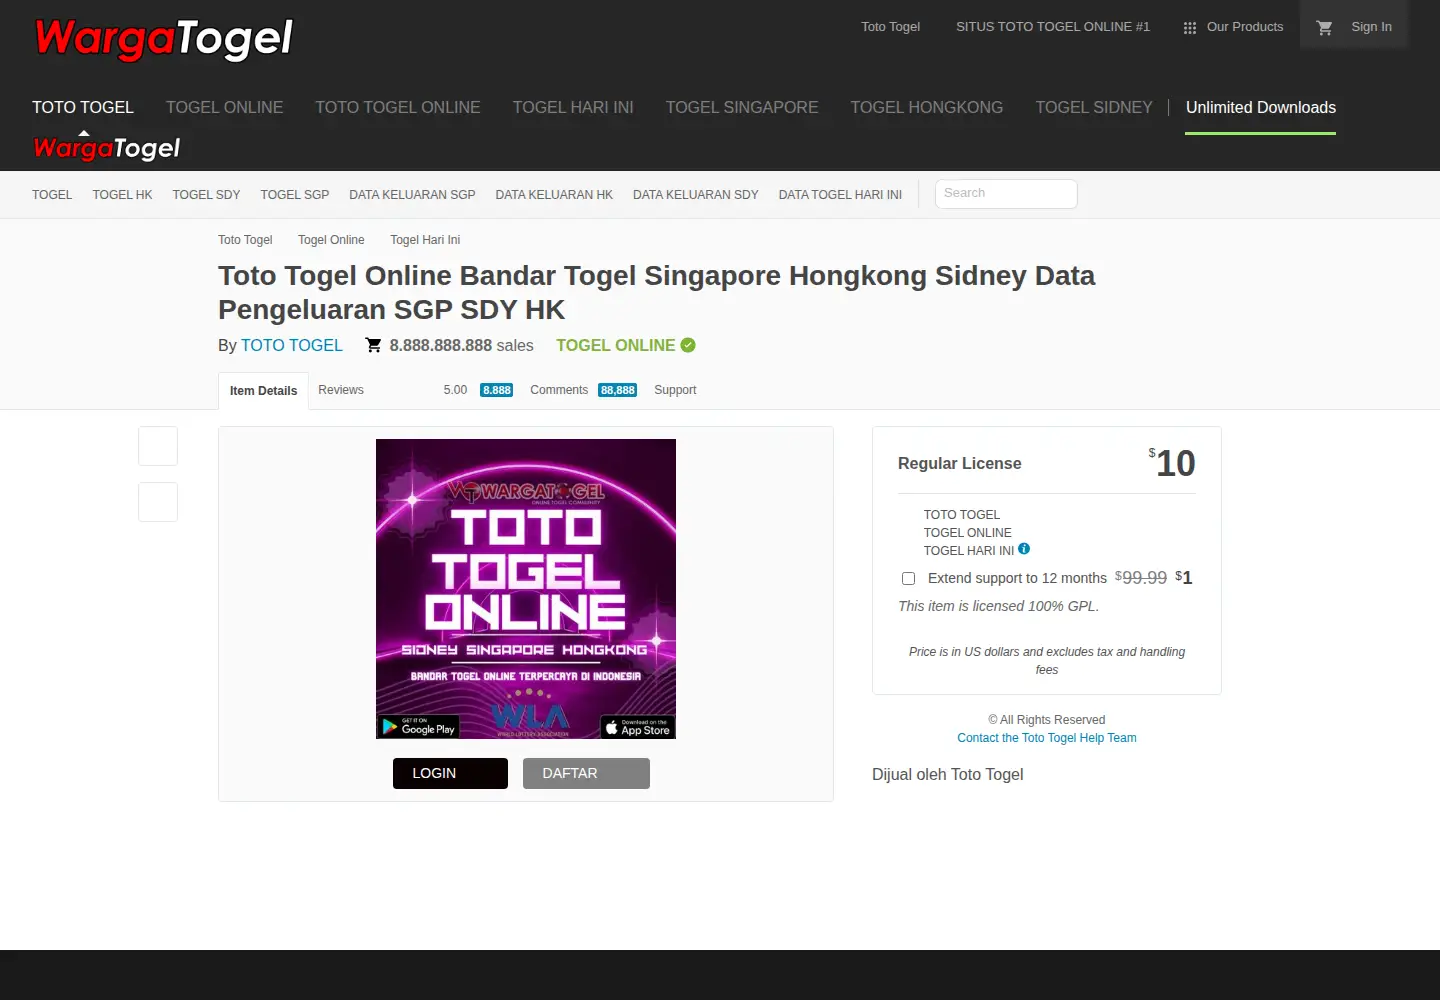Click the shopping cart icon in header

point(1324,28)
